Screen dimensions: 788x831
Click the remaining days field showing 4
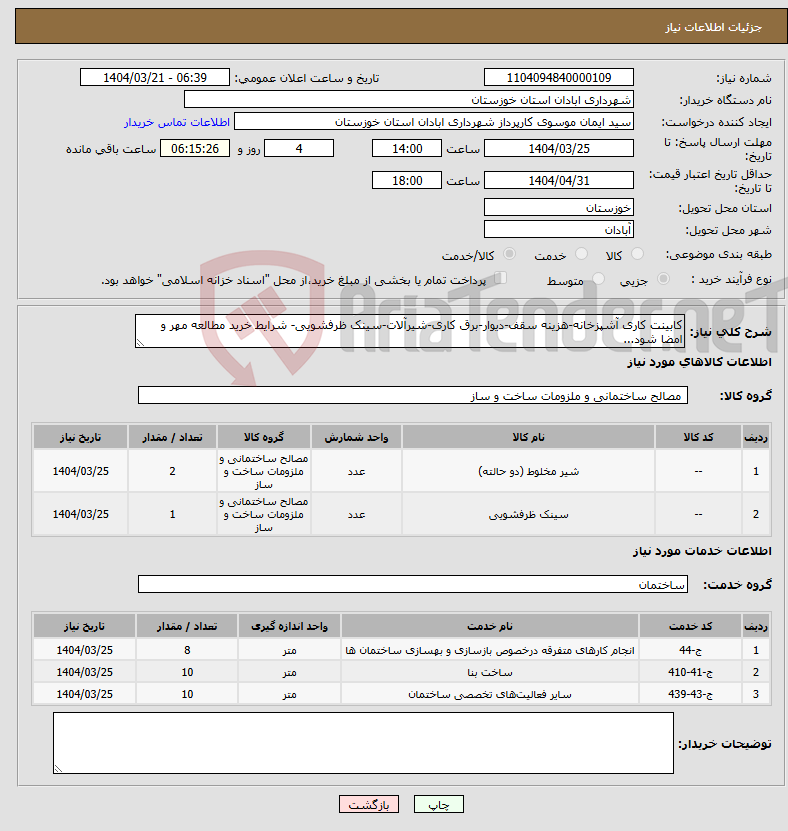tap(299, 148)
